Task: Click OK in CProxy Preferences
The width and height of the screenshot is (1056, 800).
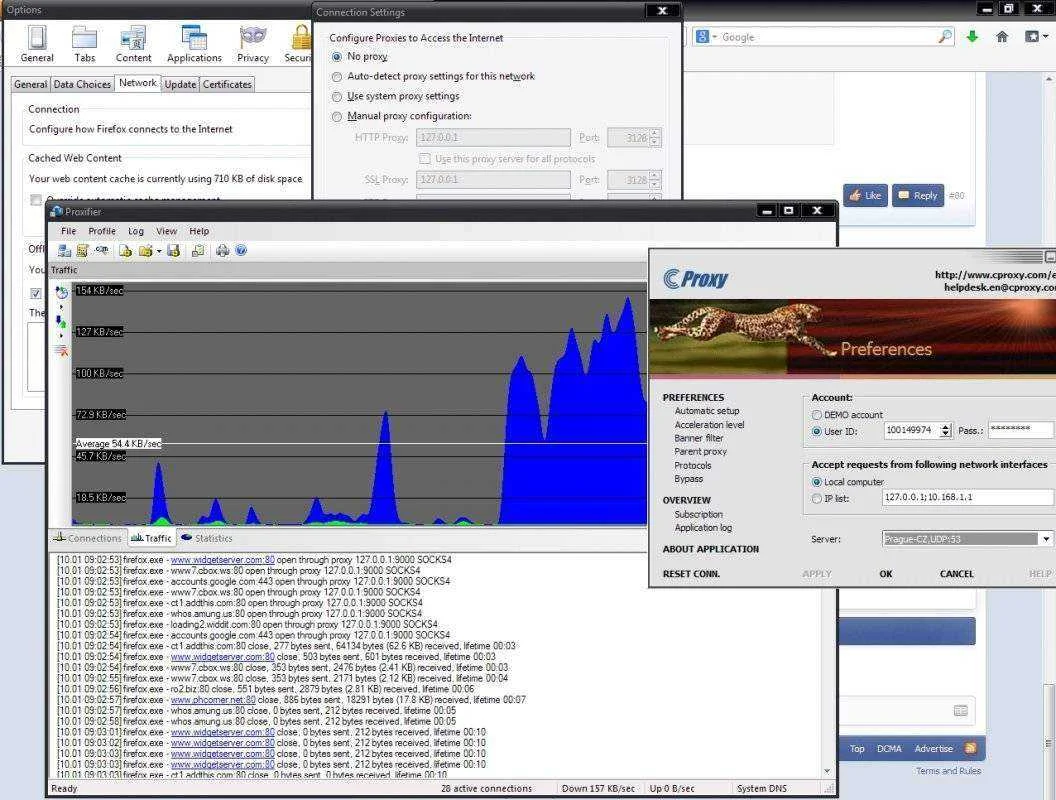Action: coord(886,574)
